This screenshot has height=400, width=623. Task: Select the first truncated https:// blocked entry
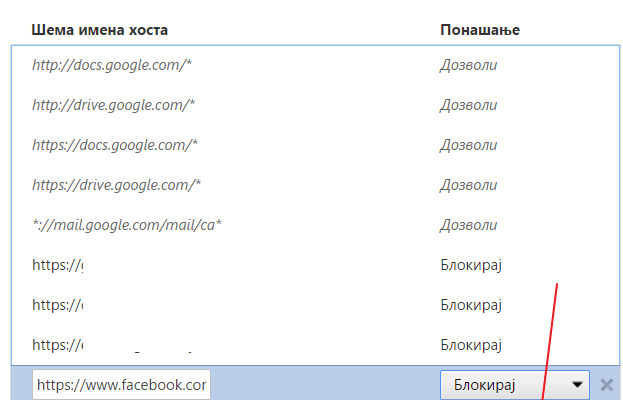[315, 265]
